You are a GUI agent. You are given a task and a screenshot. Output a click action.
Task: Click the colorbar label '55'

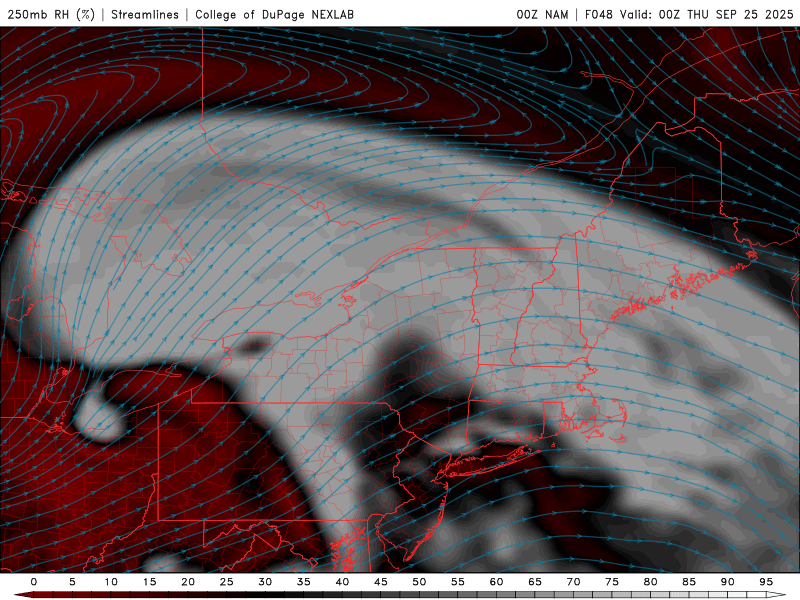tap(458, 582)
